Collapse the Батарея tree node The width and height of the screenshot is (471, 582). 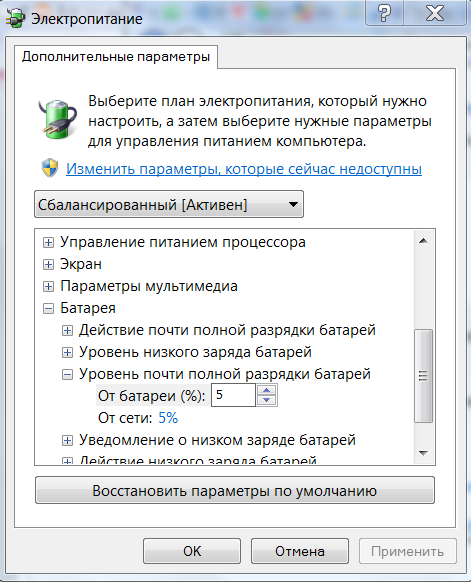tap(48, 308)
